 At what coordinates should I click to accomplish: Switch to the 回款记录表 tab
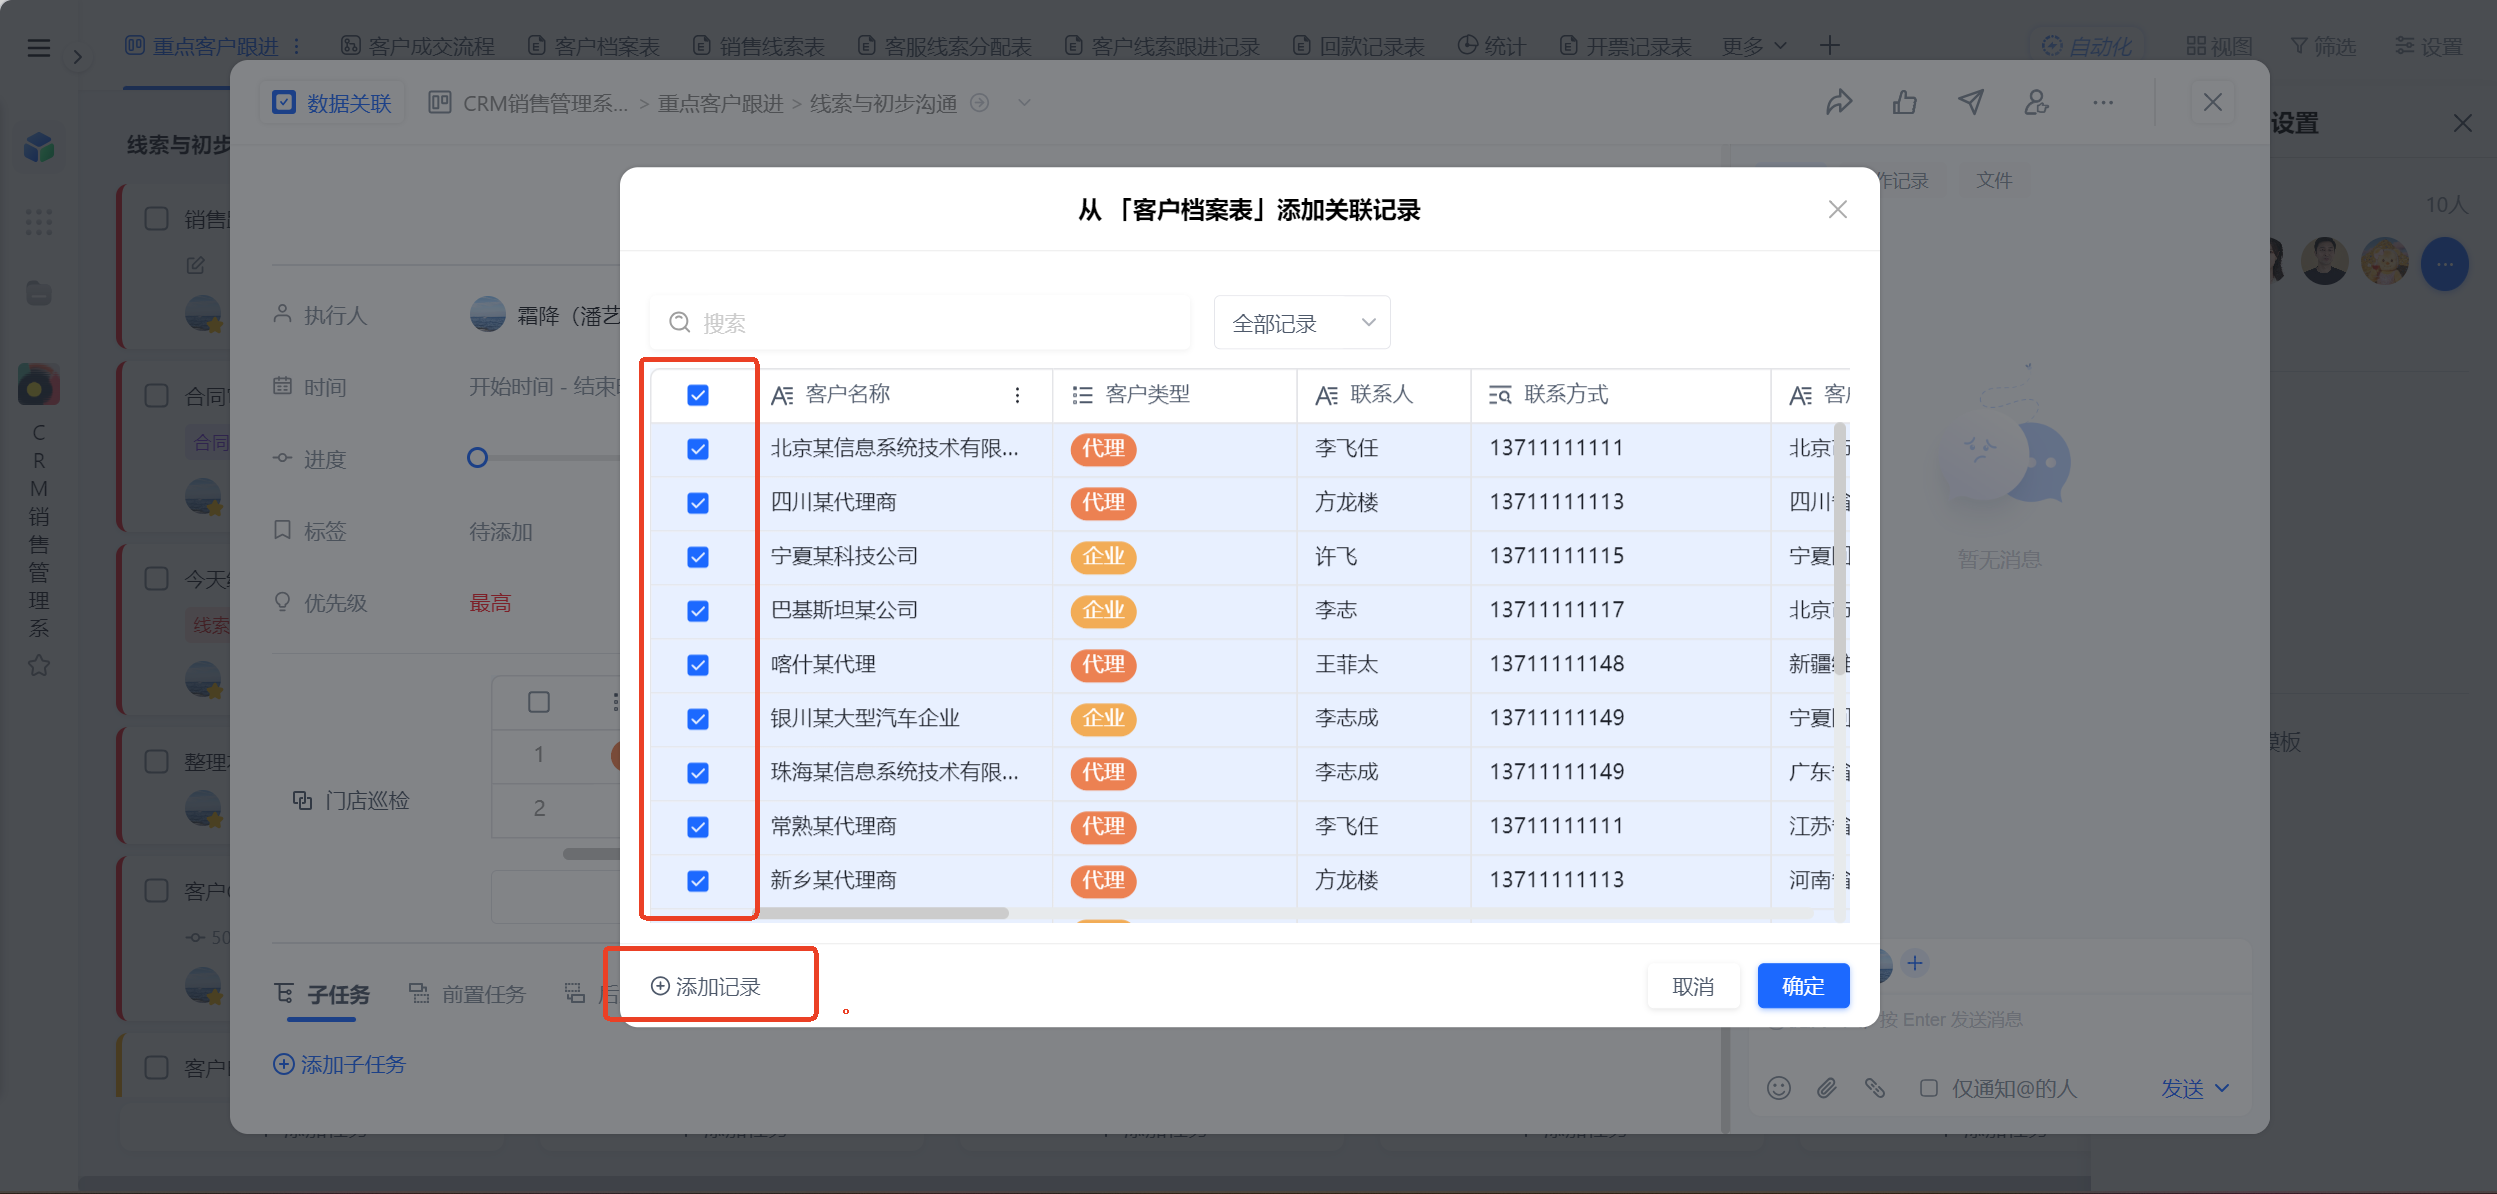pos(1359,46)
